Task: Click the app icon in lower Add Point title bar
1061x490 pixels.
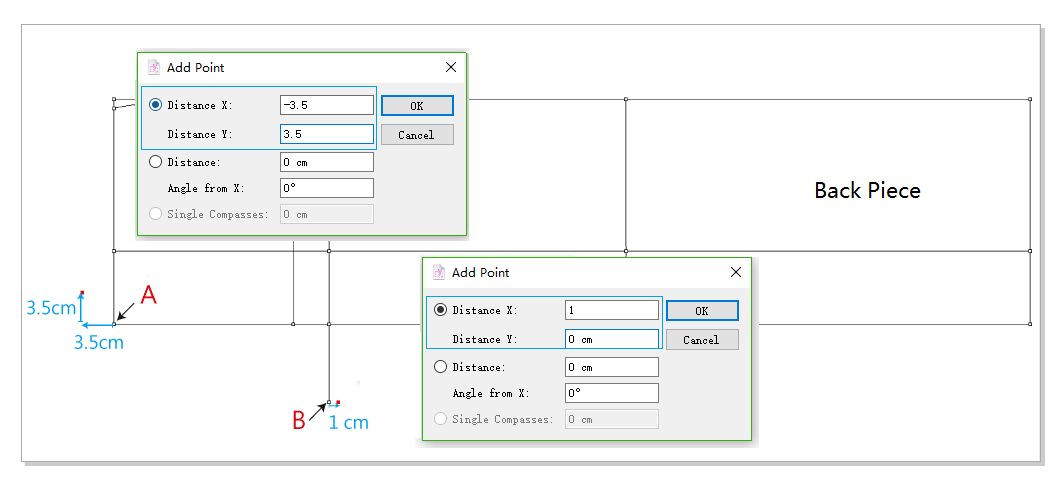Action: click(x=439, y=272)
